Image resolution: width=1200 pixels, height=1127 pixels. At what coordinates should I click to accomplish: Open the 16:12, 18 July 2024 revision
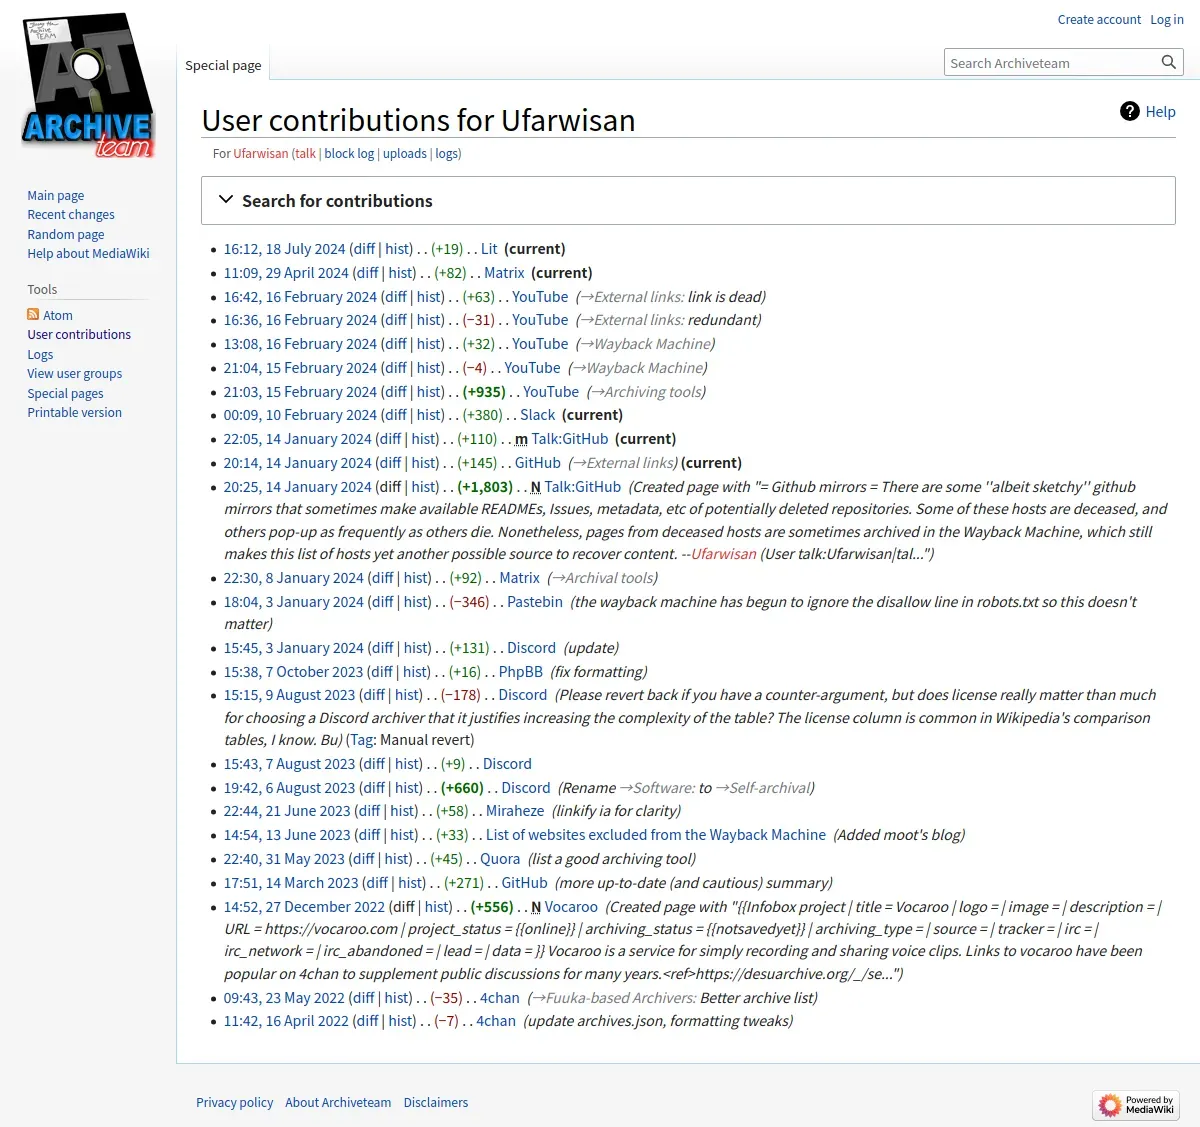pos(284,249)
